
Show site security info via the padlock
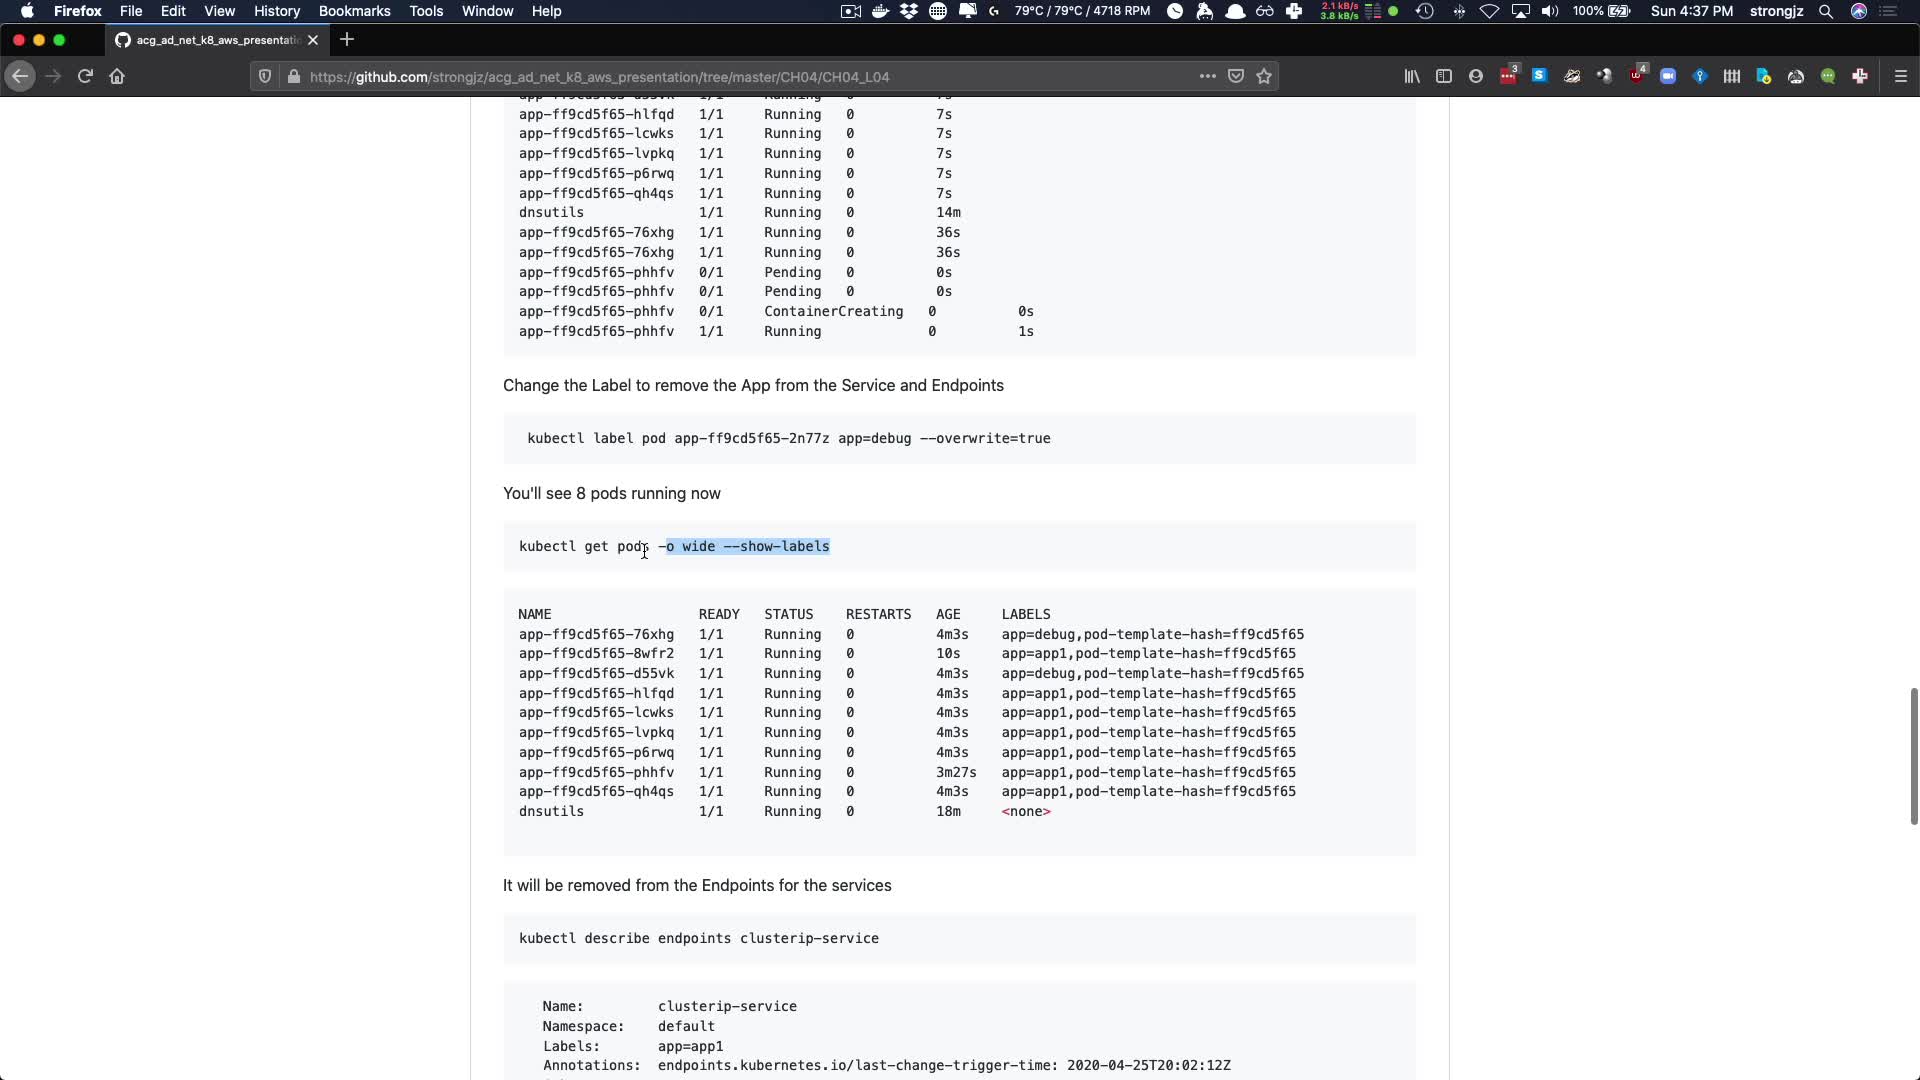click(x=293, y=76)
